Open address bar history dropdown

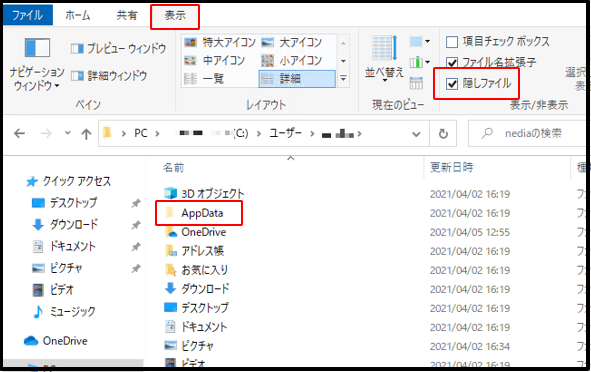[416, 134]
